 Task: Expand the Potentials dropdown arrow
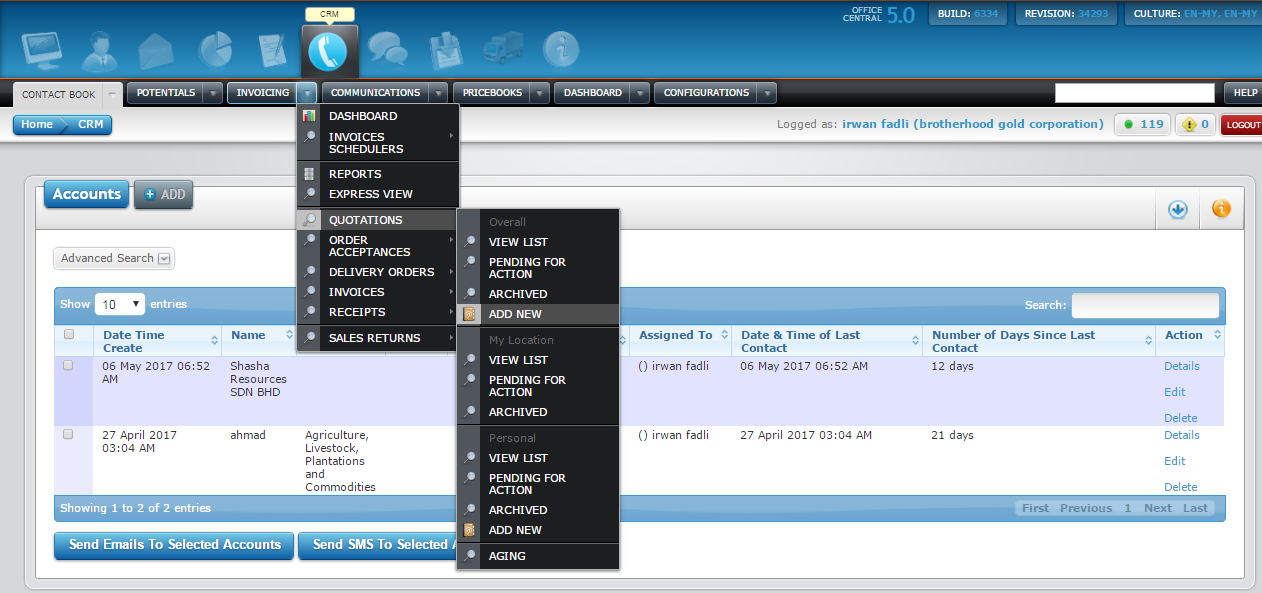click(x=213, y=93)
